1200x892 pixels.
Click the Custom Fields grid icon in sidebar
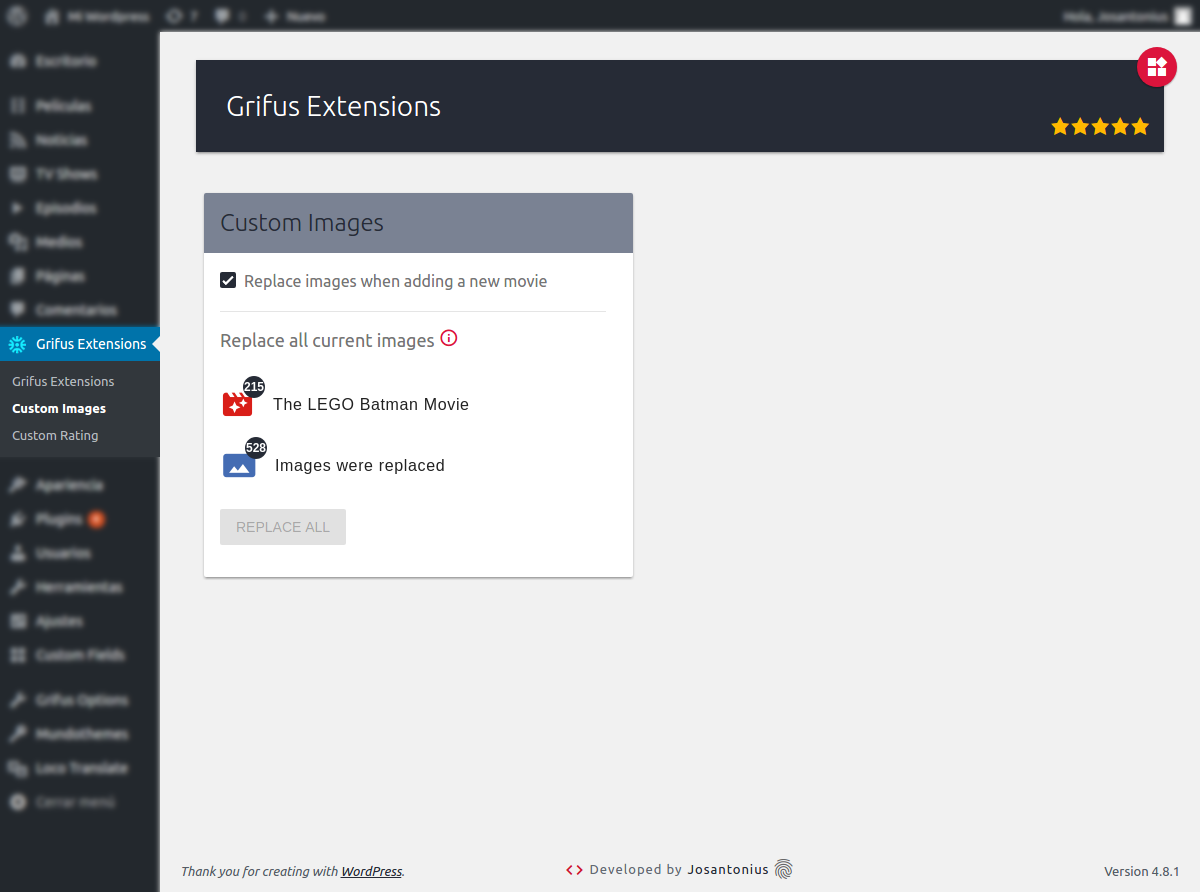[17, 655]
